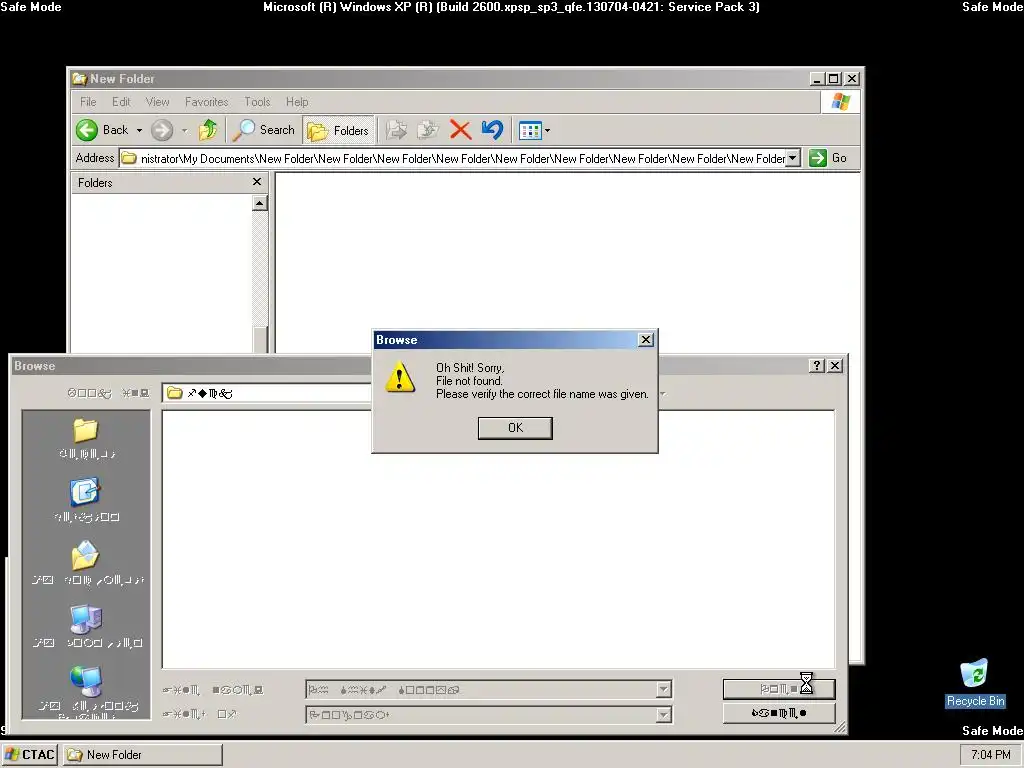Click the green Back arrow icon
1024x768 pixels.
coord(87,130)
